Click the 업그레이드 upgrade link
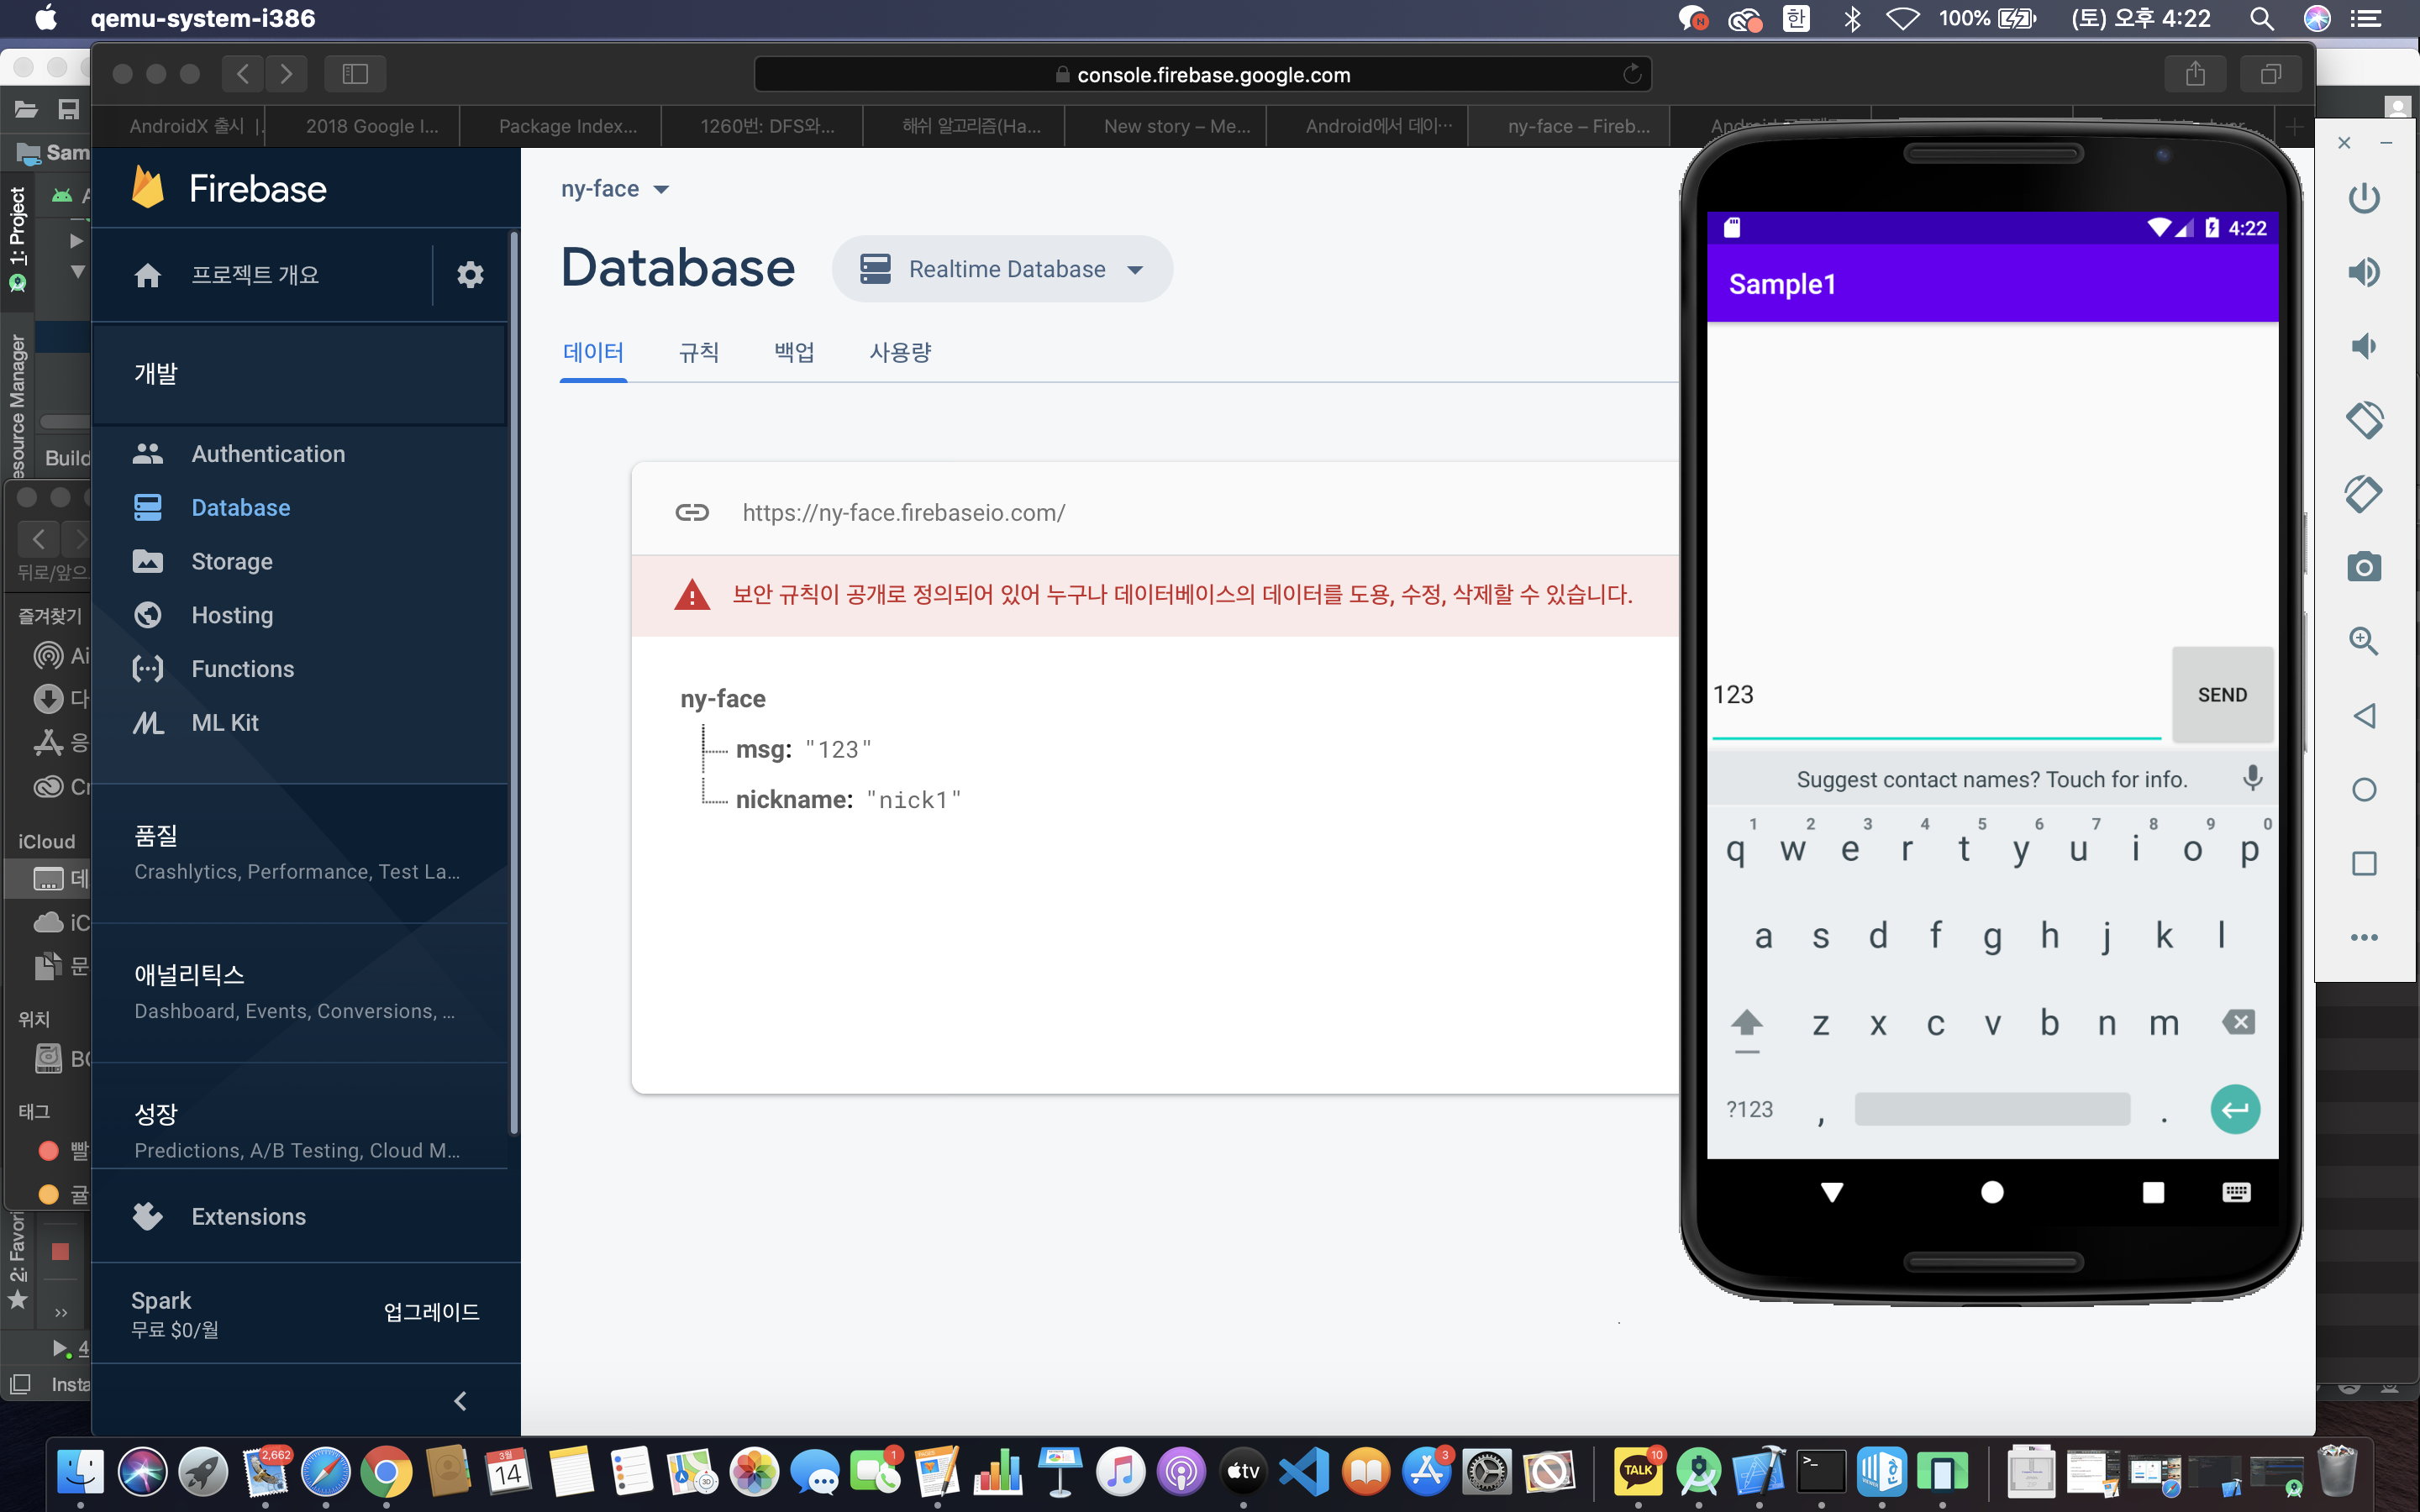 431,1312
